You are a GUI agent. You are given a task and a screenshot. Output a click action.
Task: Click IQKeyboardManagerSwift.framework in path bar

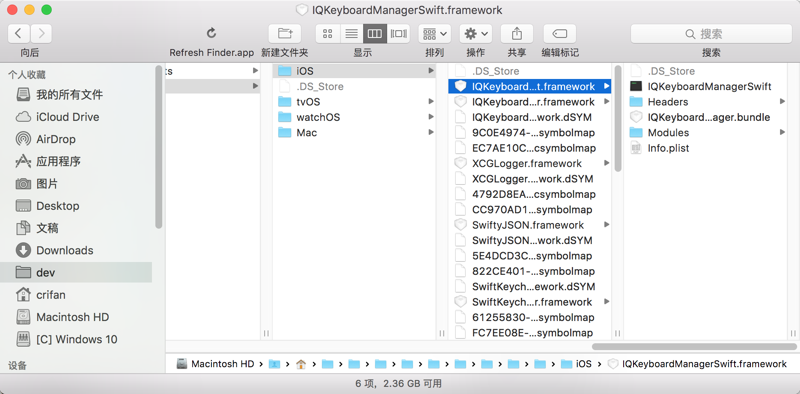698,364
